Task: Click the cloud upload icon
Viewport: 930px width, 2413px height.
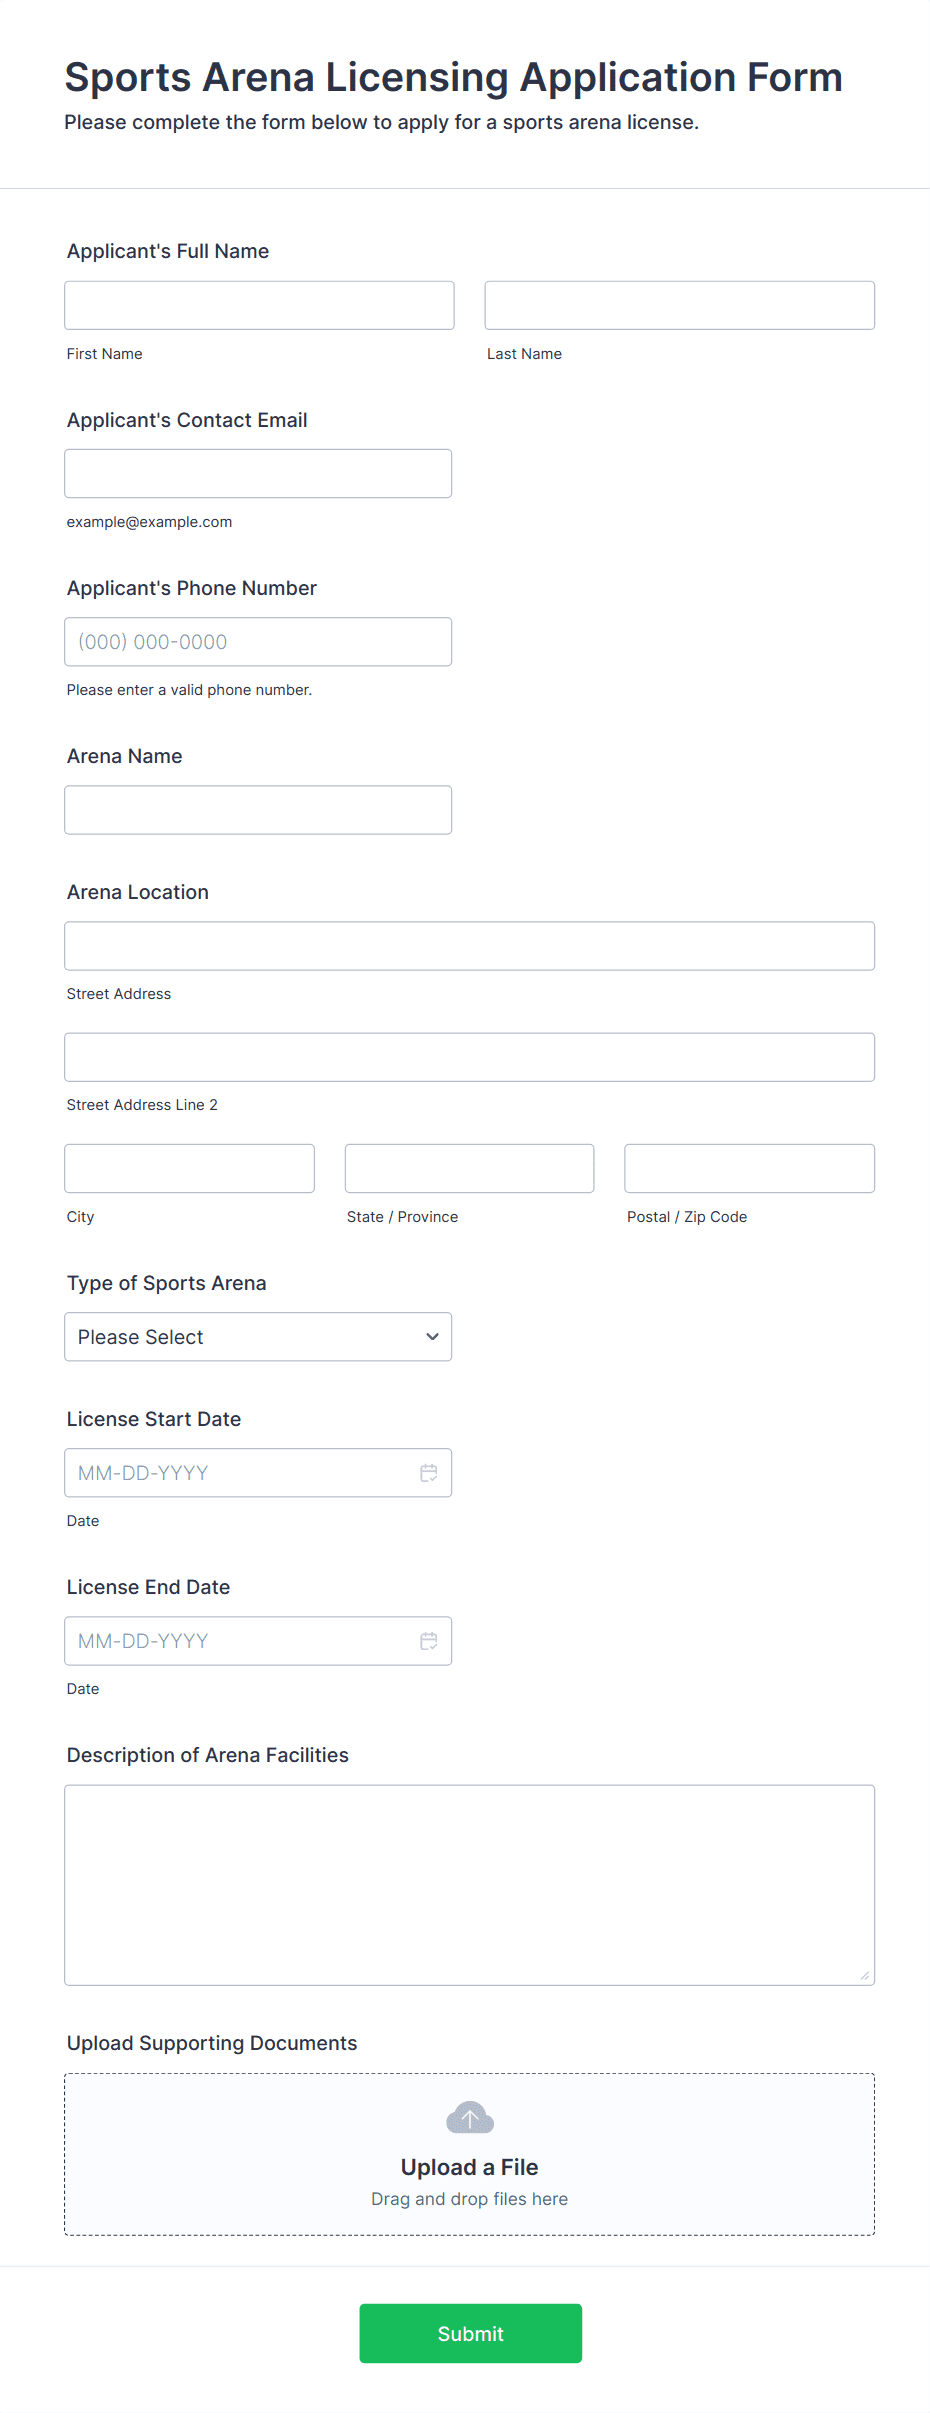Action: click(469, 2117)
